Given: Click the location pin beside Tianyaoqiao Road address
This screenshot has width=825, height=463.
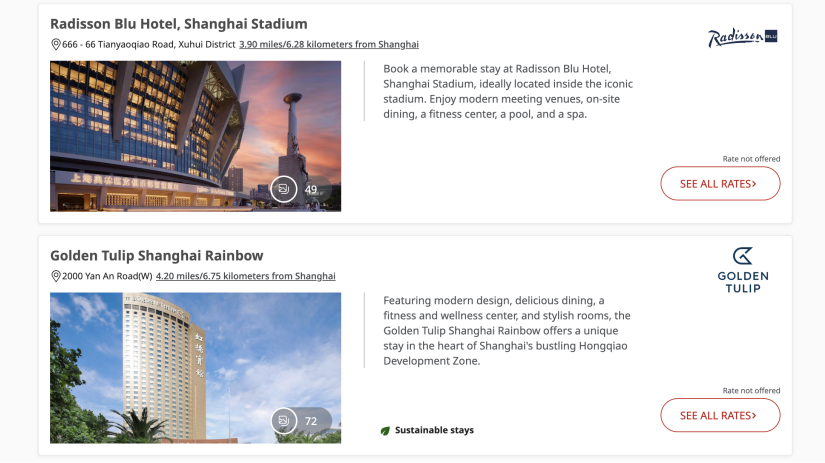Looking at the screenshot, I should (55, 44).
